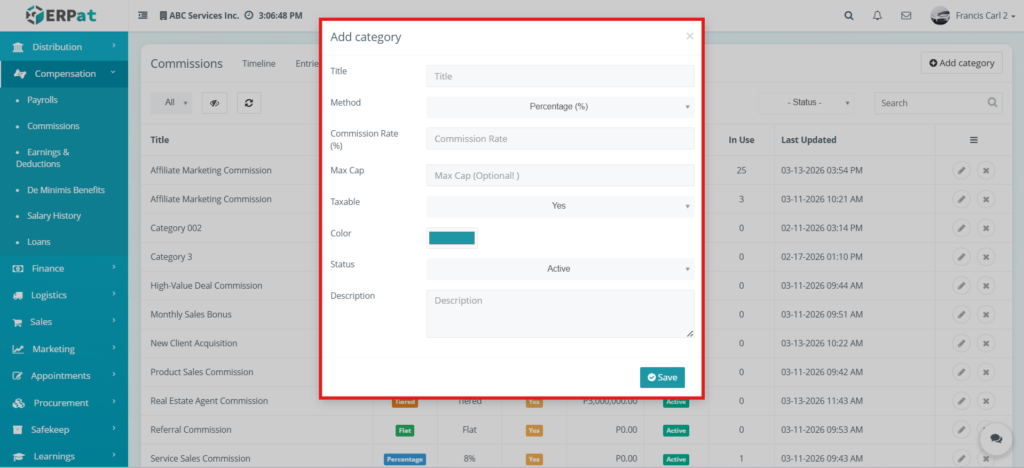Delete the New Client Acquisition row

[x=986, y=343]
